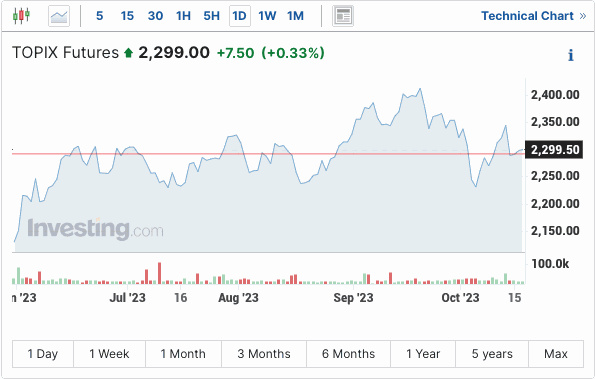Switch to candlestick chart view

(x=21, y=16)
